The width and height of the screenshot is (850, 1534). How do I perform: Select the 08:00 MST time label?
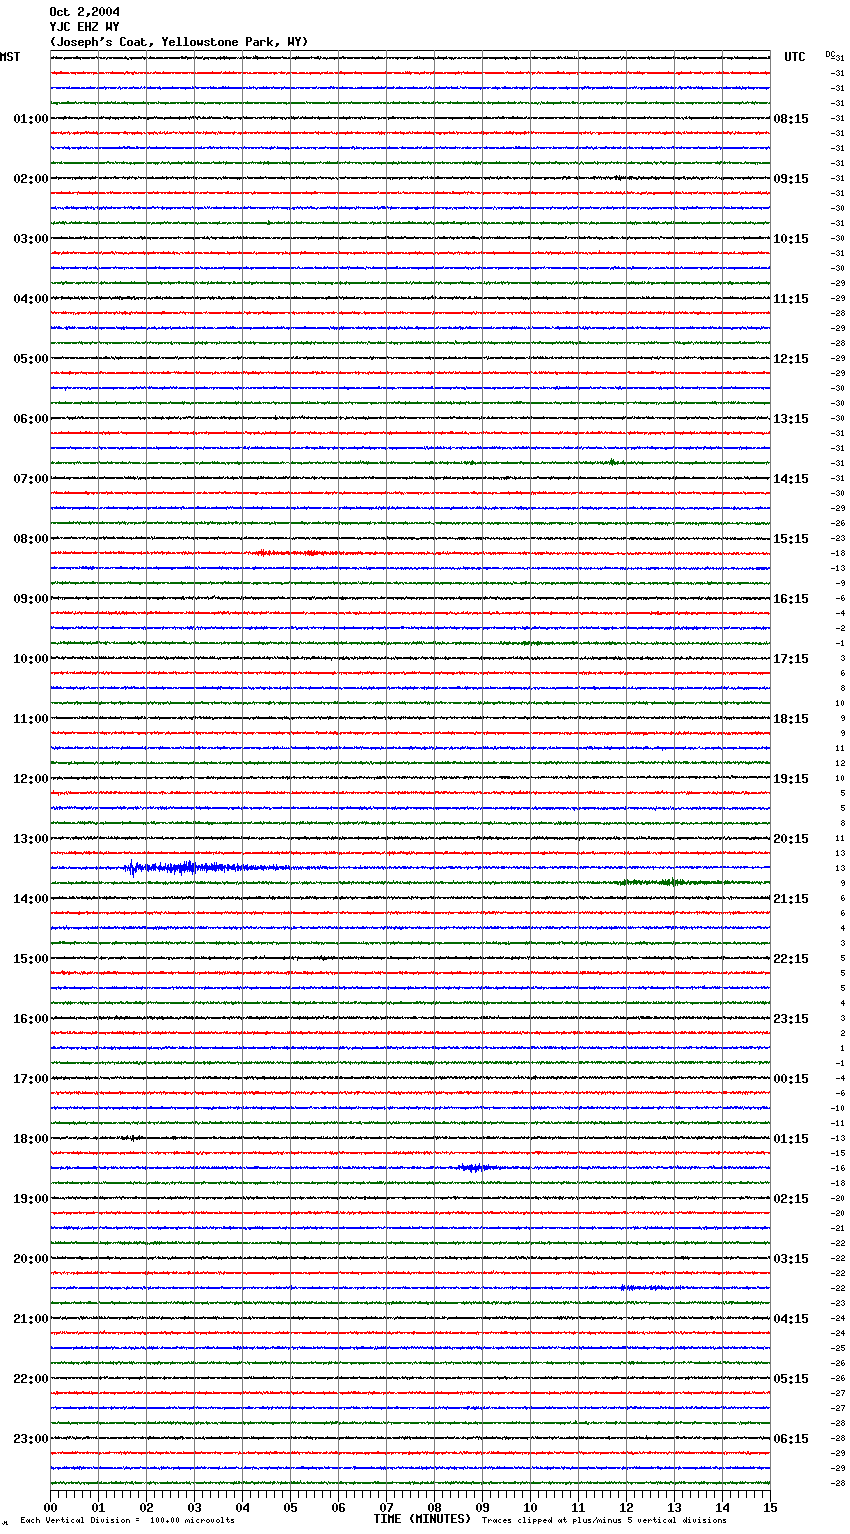(31, 539)
